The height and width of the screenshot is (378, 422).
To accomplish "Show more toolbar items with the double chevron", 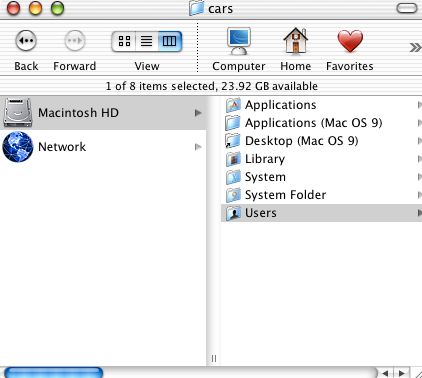I will coord(415,48).
